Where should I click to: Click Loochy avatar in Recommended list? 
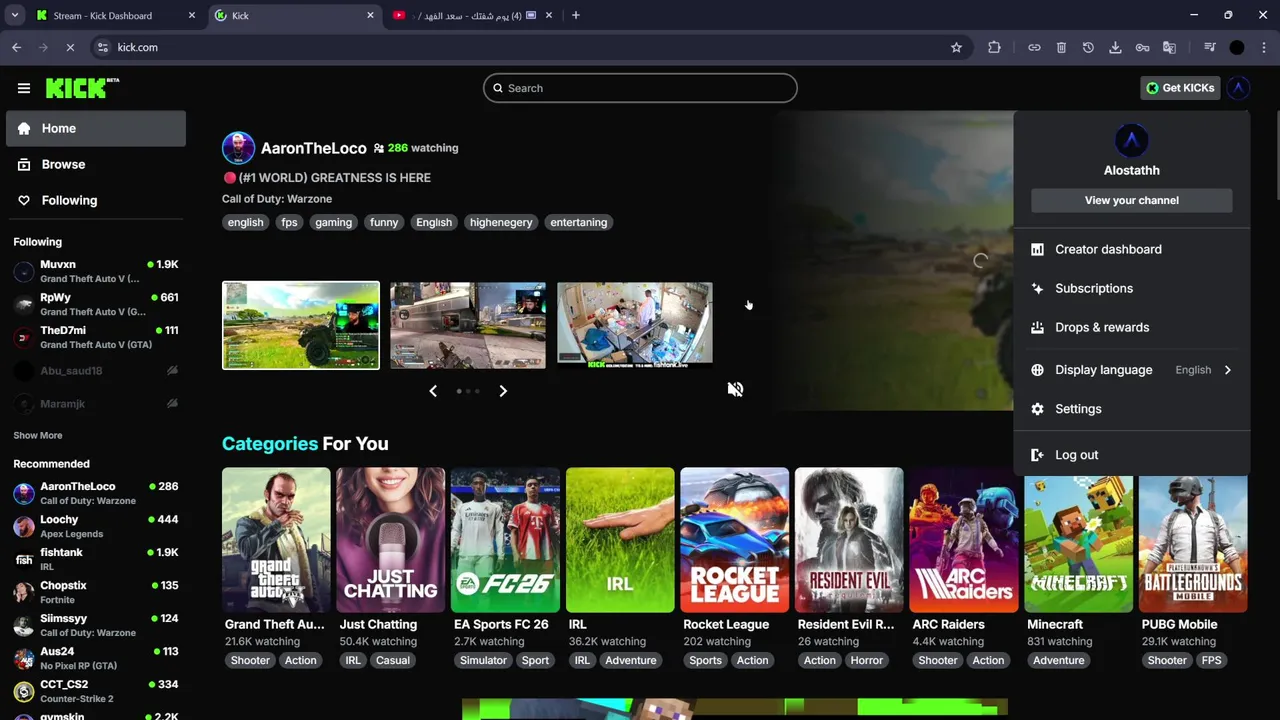[x=23, y=526]
